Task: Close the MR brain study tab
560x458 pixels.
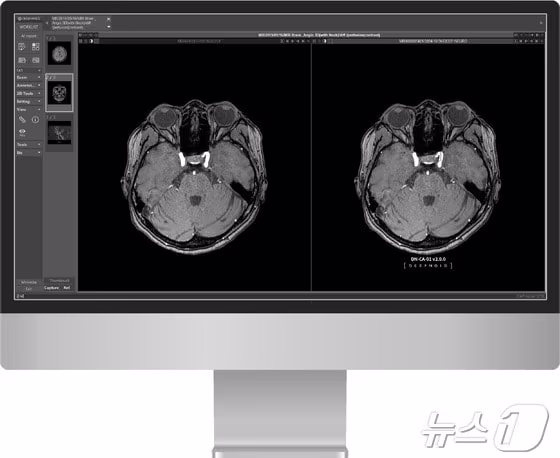Action: (x=109, y=19)
